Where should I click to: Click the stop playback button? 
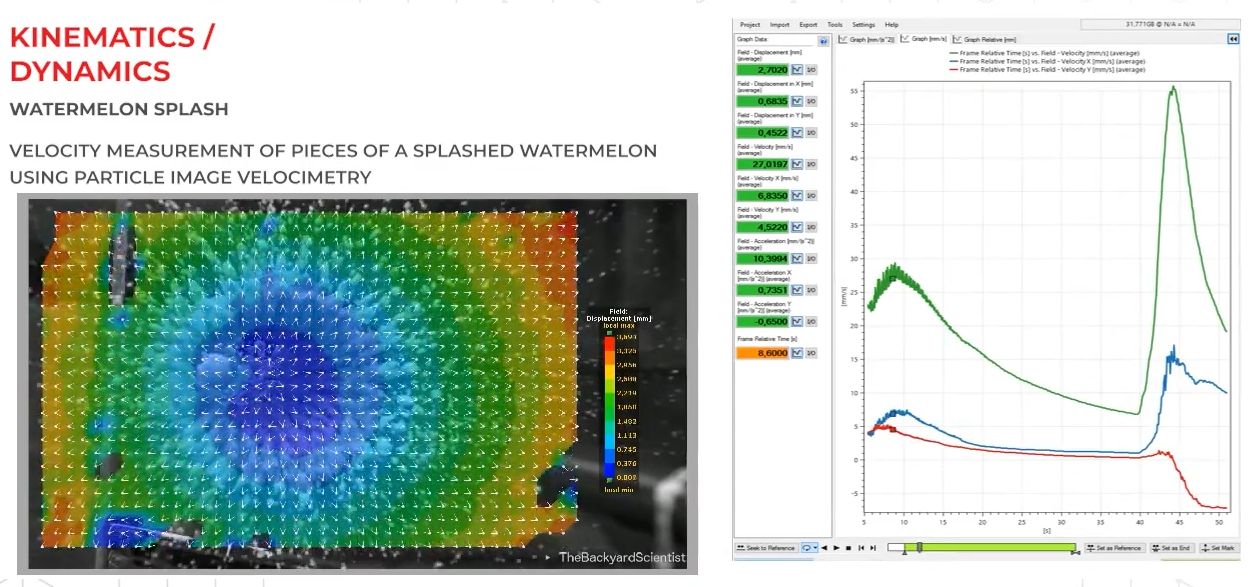pos(849,548)
